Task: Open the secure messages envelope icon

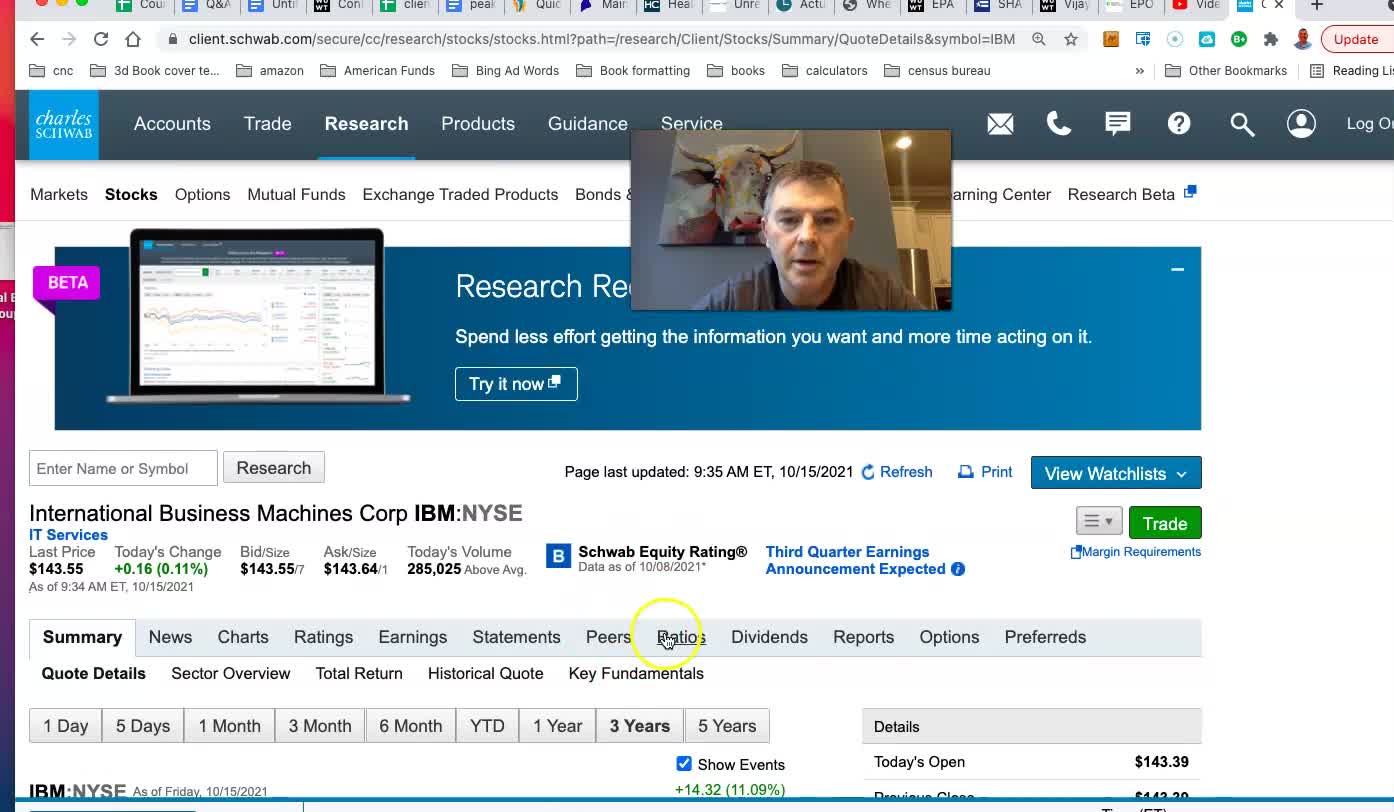Action: [x=1000, y=124]
